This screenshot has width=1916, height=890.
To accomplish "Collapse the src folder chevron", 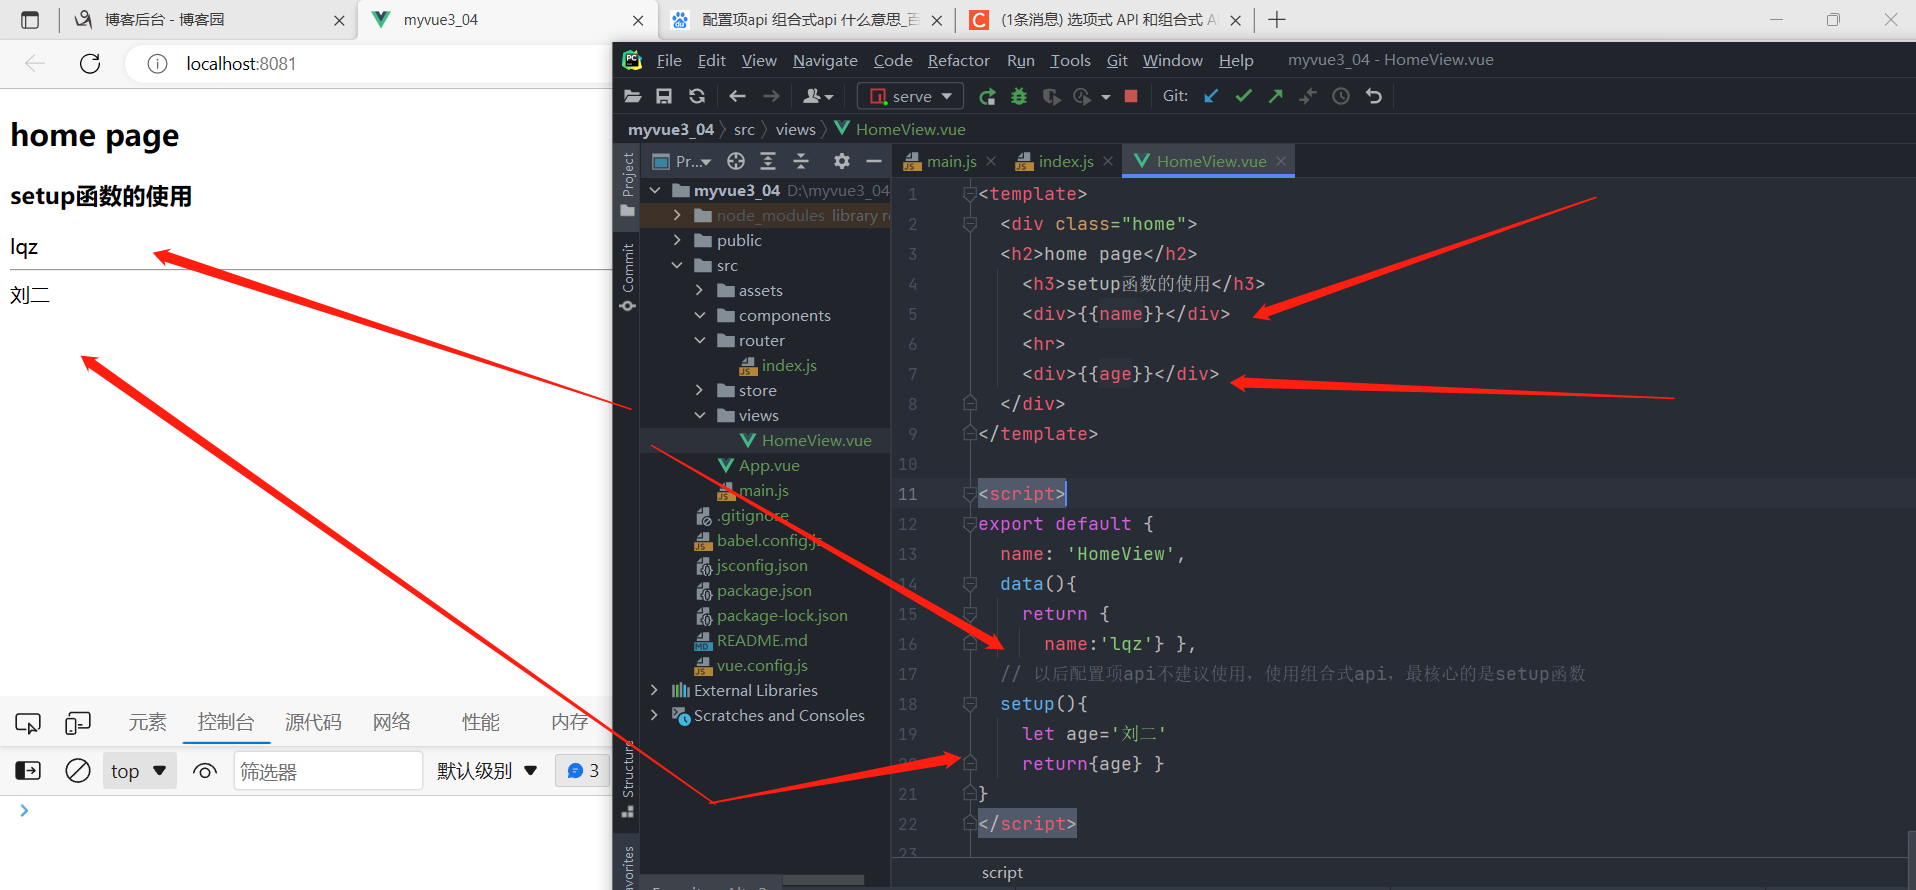I will coord(677,265).
